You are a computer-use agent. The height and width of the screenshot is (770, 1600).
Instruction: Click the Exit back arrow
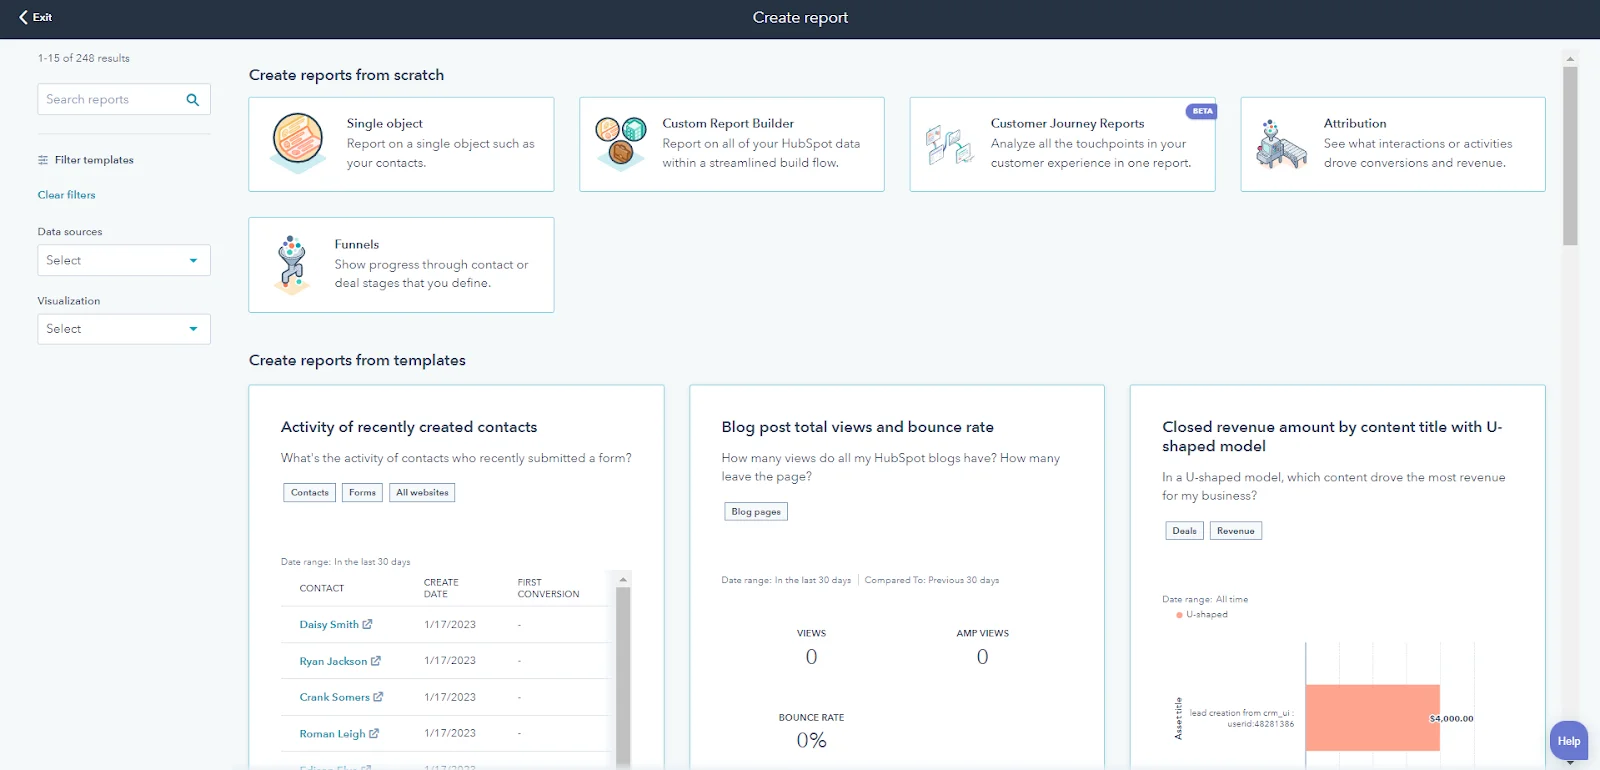pos(23,17)
